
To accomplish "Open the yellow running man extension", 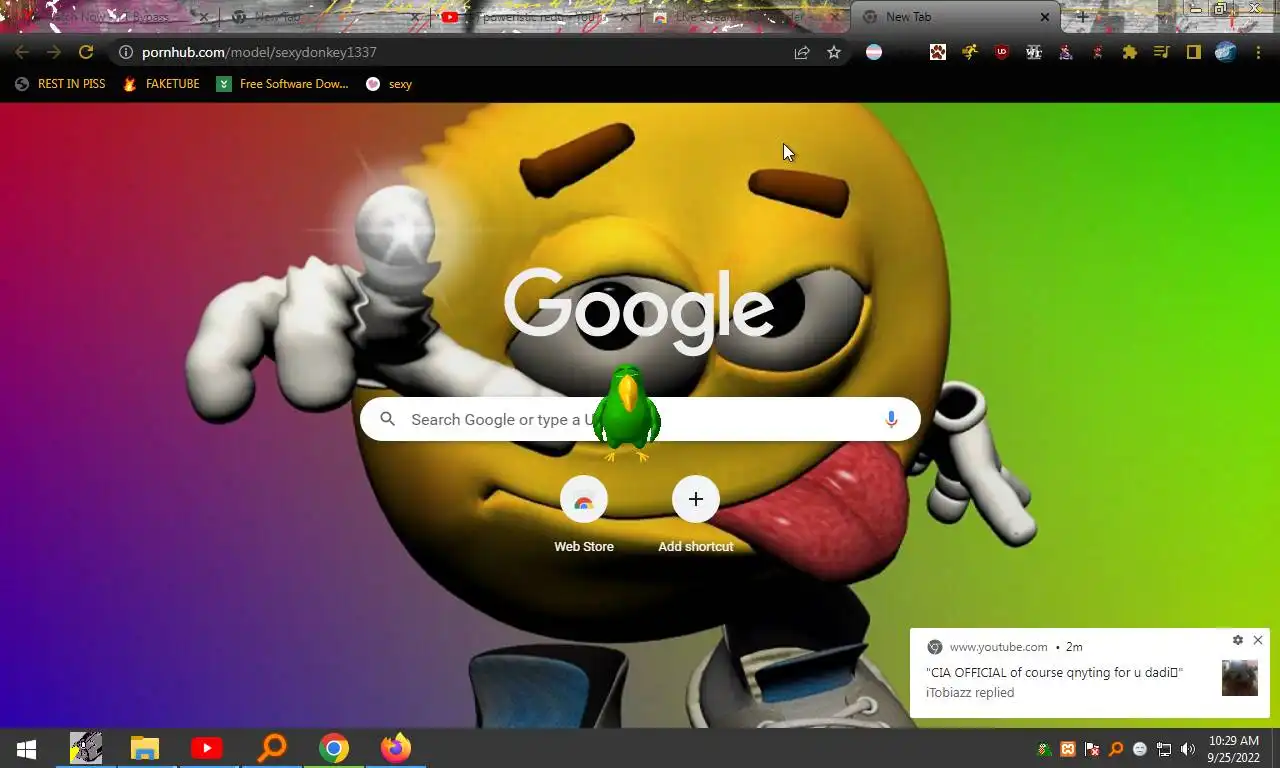I will pyautogui.click(x=970, y=52).
